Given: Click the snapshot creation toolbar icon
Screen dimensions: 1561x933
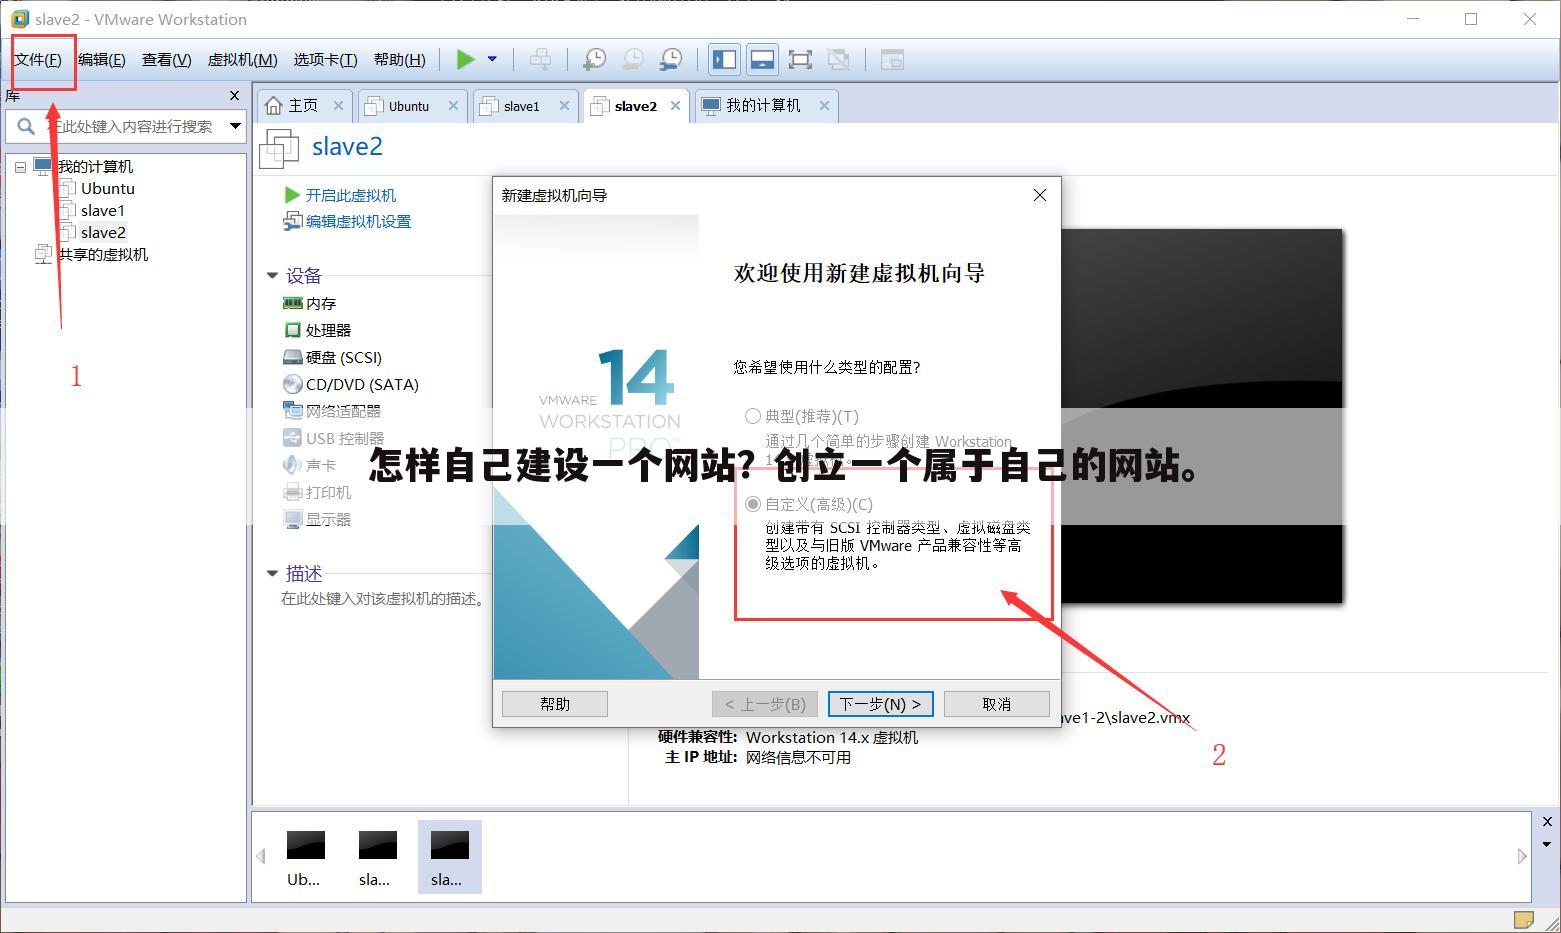Looking at the screenshot, I should coord(594,59).
